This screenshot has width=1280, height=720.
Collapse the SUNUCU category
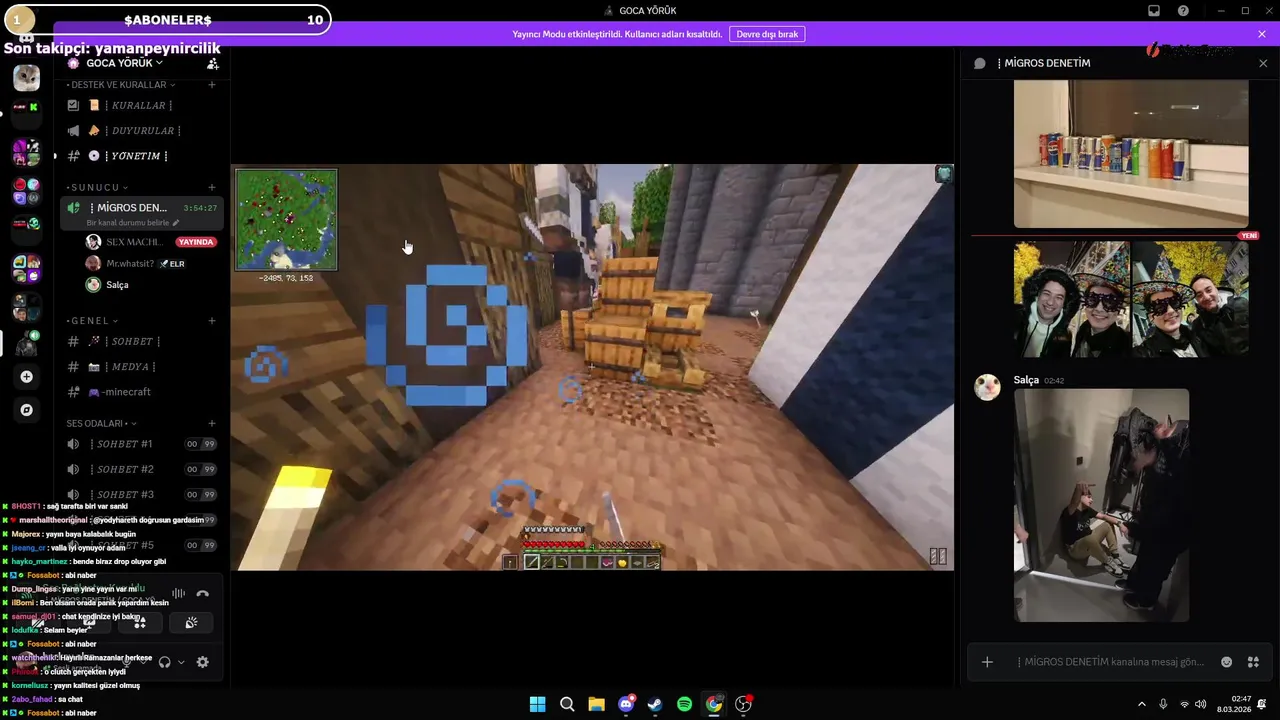tap(98, 187)
